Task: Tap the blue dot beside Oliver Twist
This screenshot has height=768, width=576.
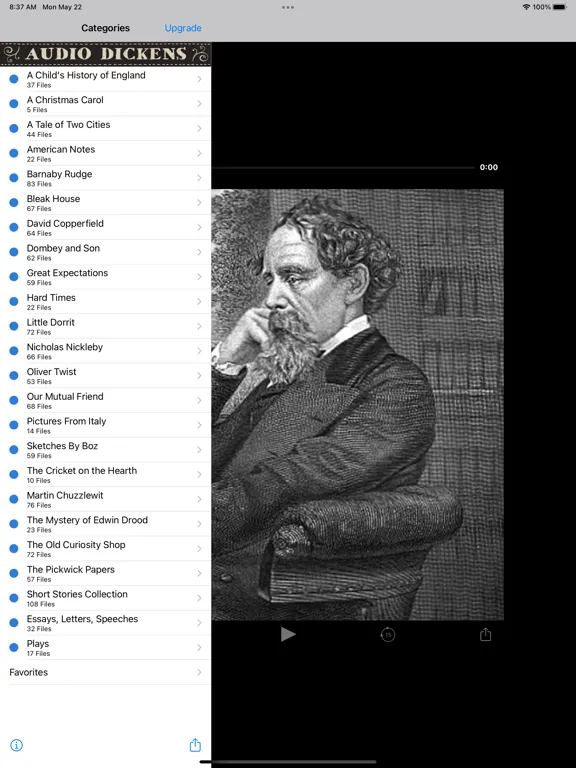Action: click(14, 375)
